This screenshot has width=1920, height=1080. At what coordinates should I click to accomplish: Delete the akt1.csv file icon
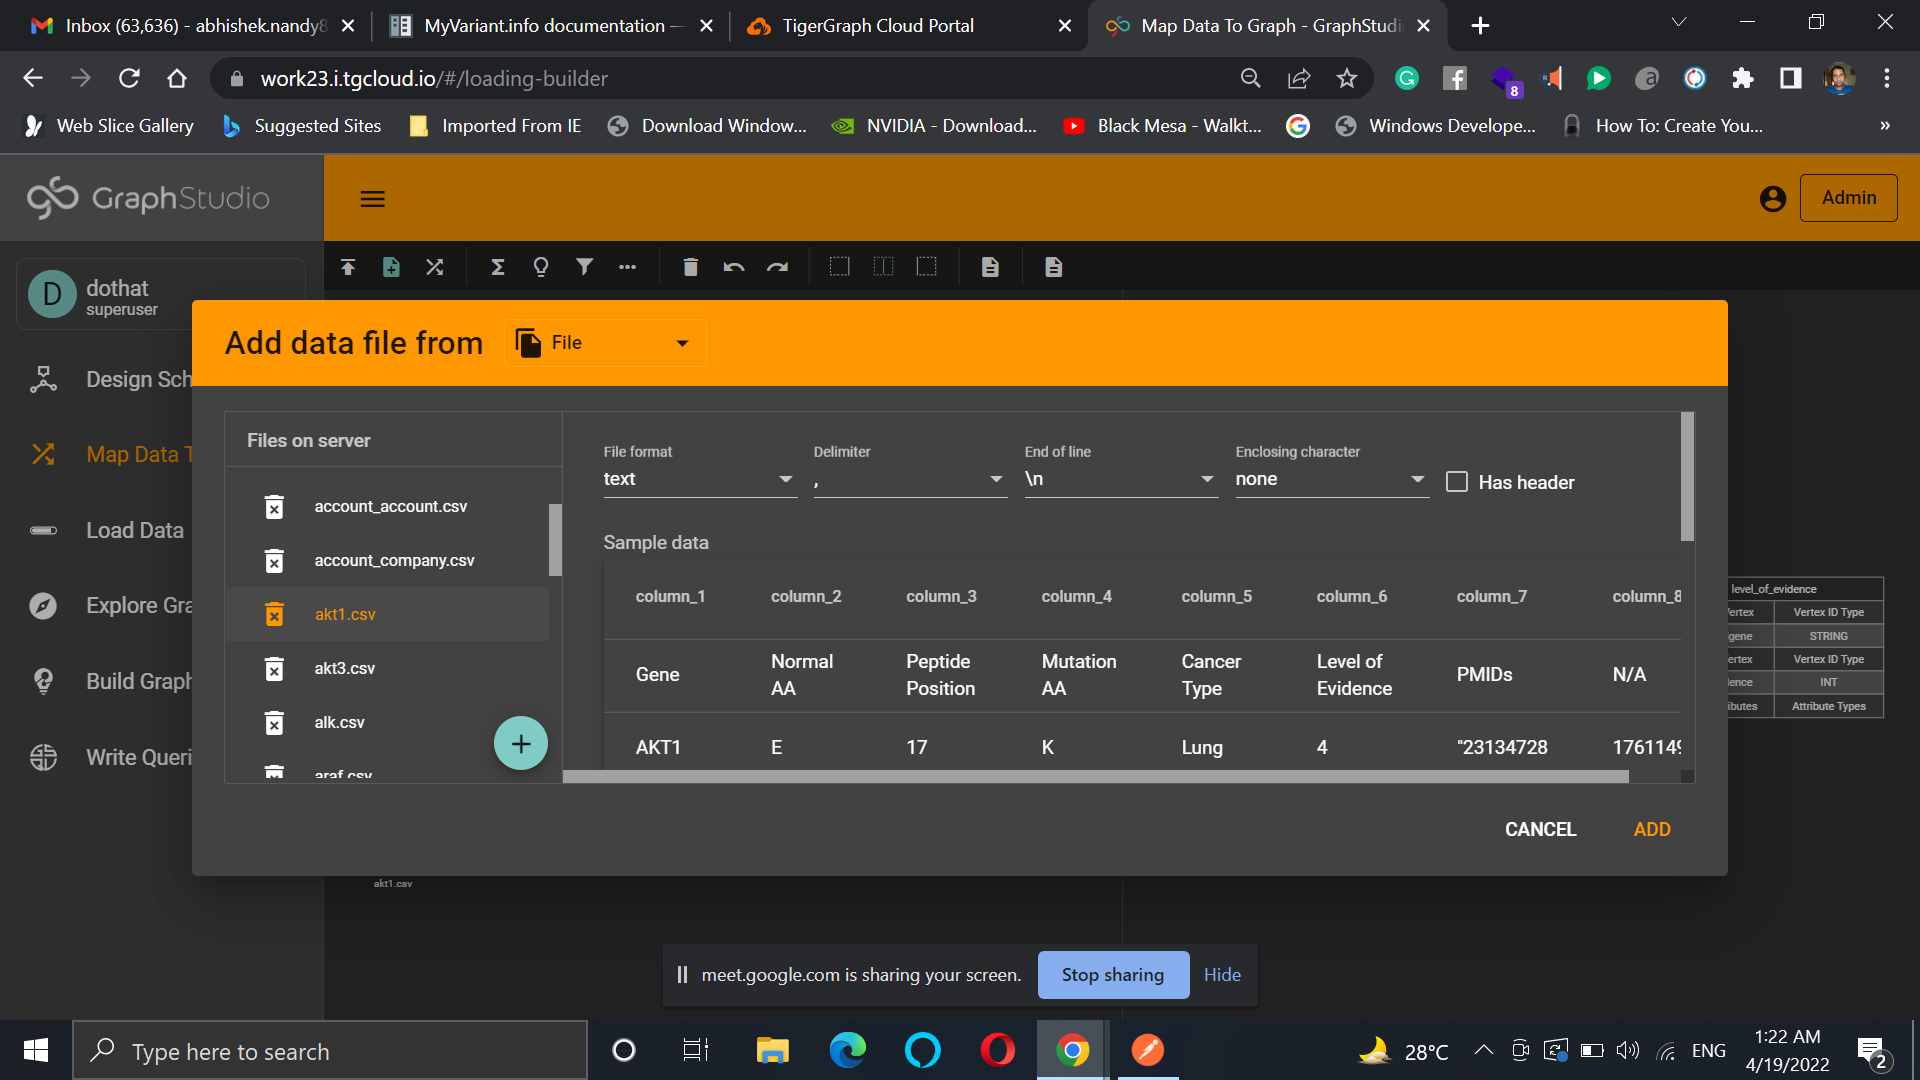[x=274, y=614]
